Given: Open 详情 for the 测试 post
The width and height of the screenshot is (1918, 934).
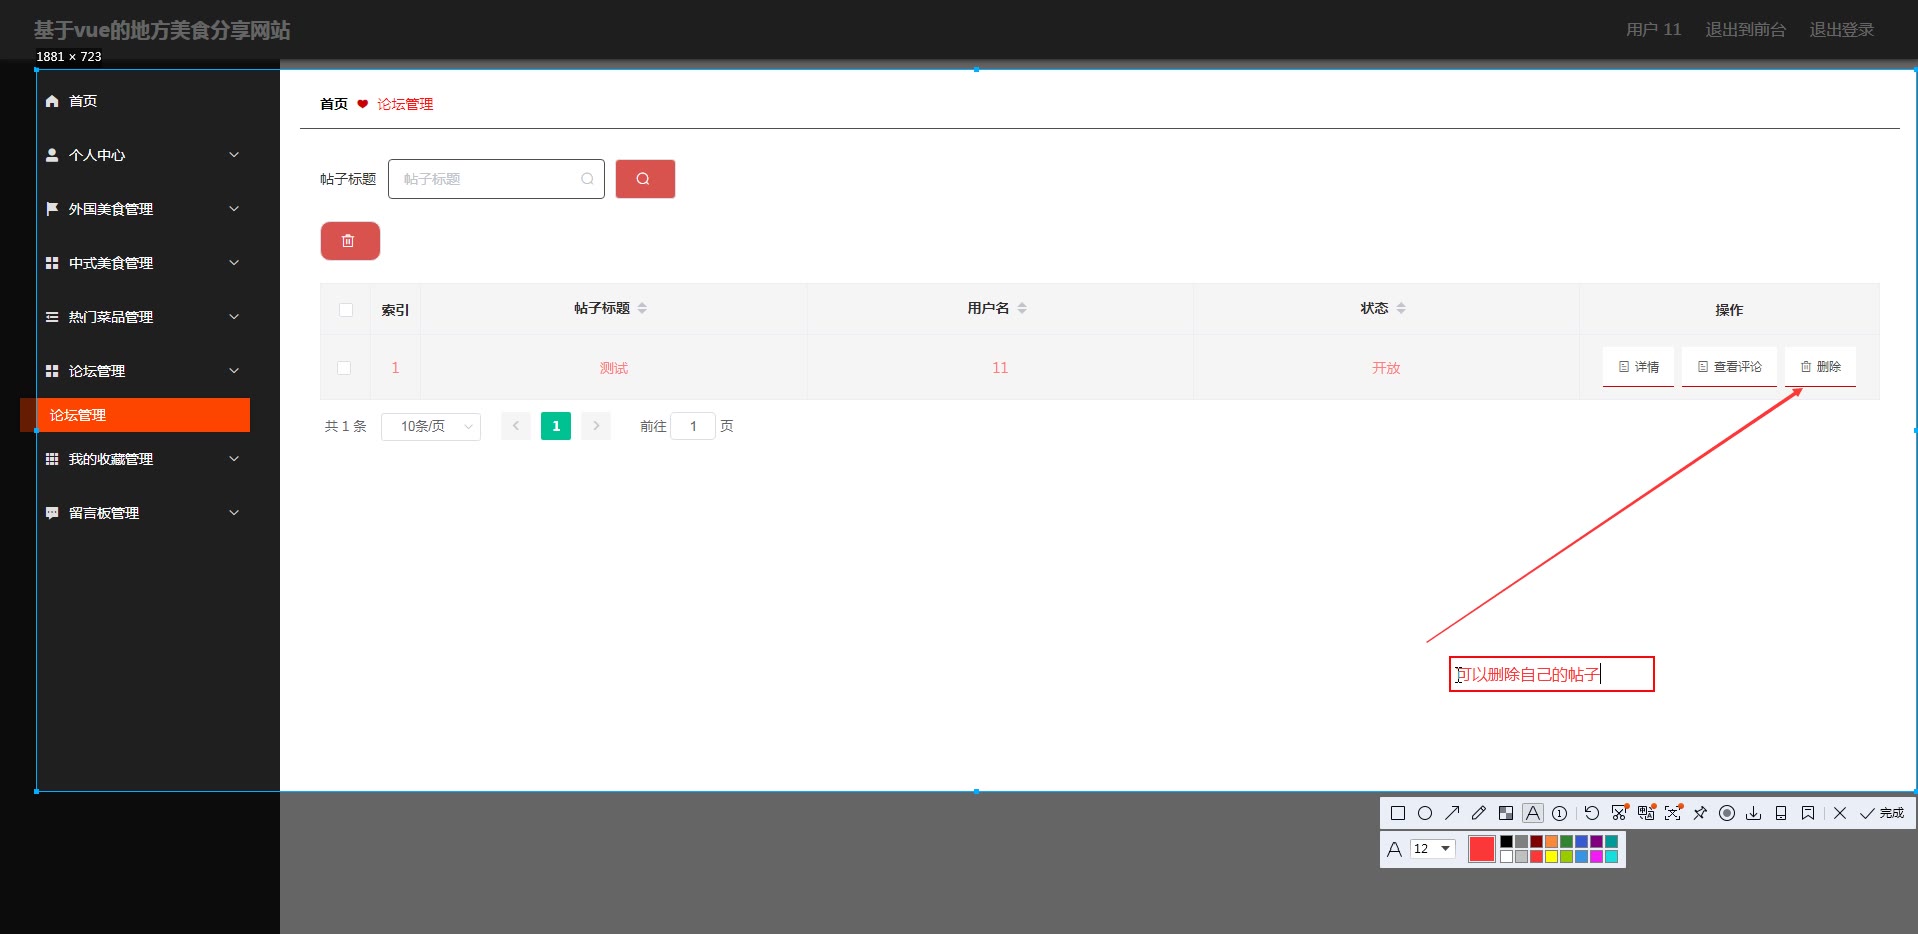Looking at the screenshot, I should point(1638,367).
